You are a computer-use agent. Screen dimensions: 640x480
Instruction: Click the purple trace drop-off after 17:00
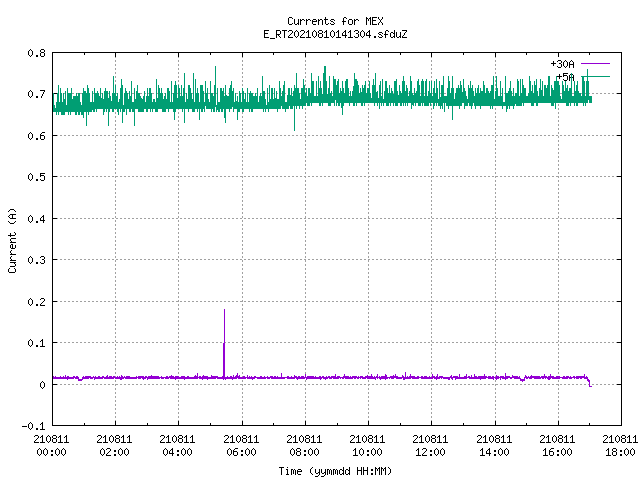click(589, 382)
